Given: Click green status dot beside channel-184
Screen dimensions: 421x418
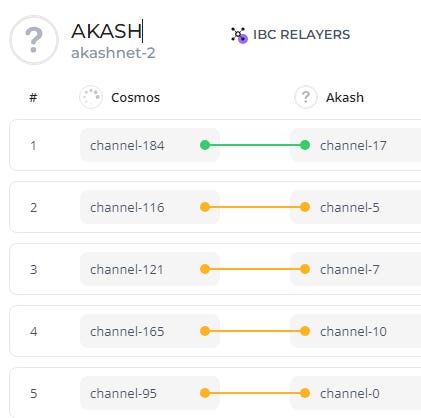Looking at the screenshot, I should tap(205, 145).
